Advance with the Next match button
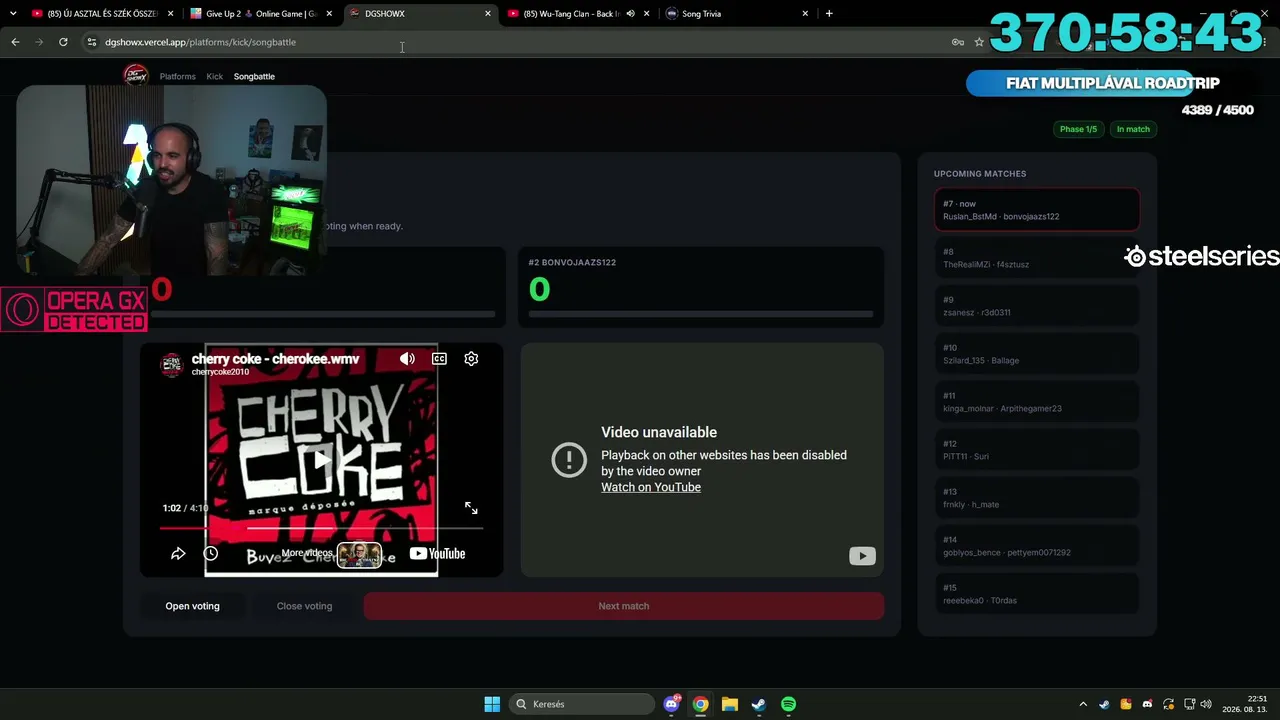The height and width of the screenshot is (720, 1280). tap(624, 606)
